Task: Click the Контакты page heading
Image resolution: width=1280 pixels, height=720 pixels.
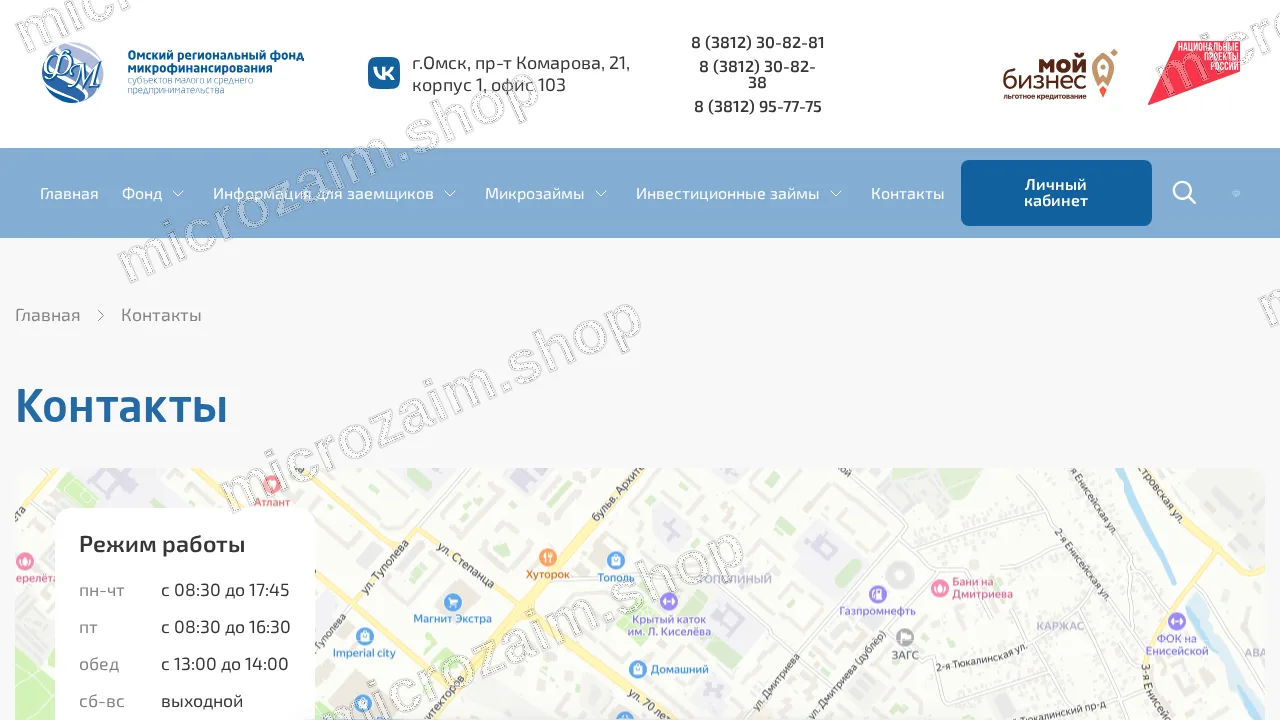Action: [x=122, y=406]
